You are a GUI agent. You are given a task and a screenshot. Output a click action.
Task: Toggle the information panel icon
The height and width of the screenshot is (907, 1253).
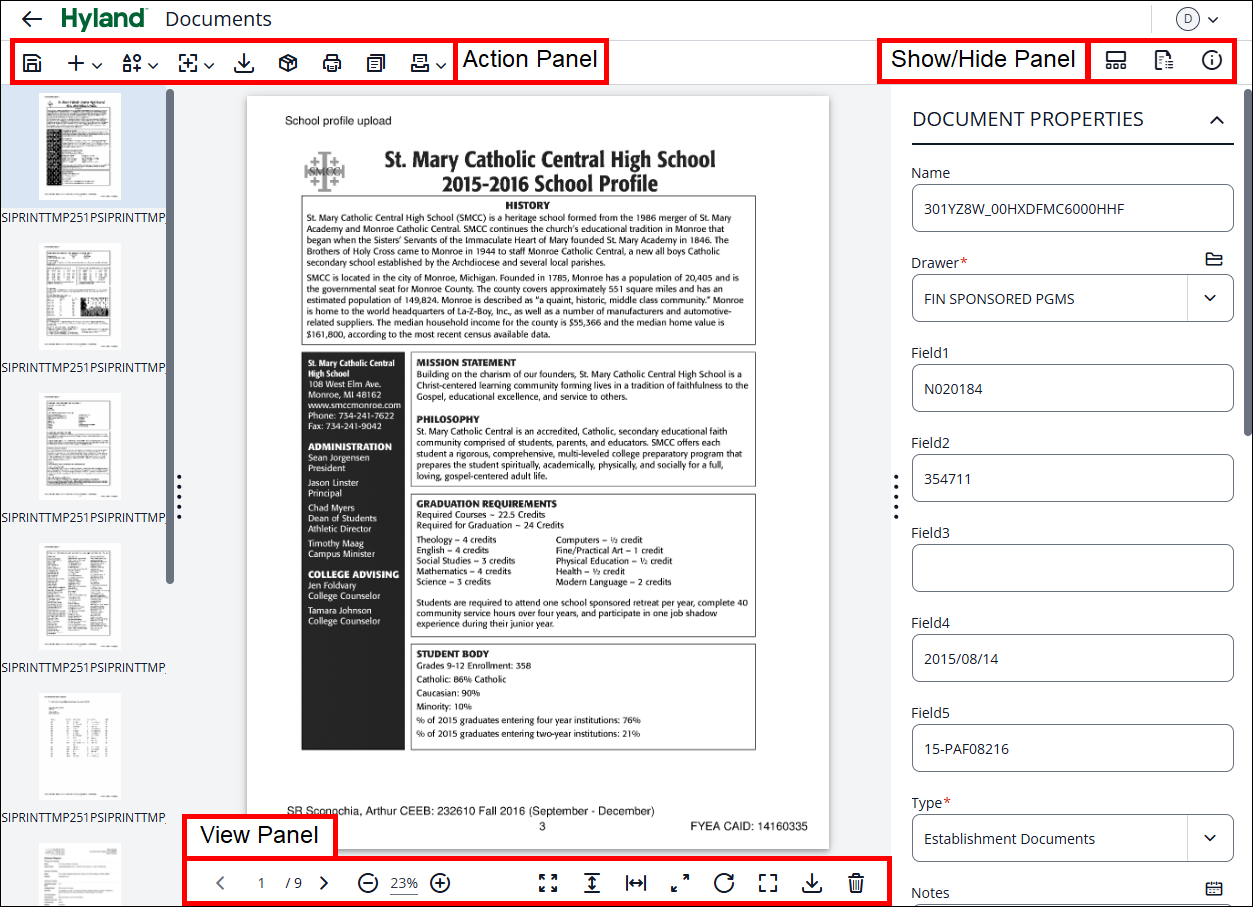point(1211,61)
